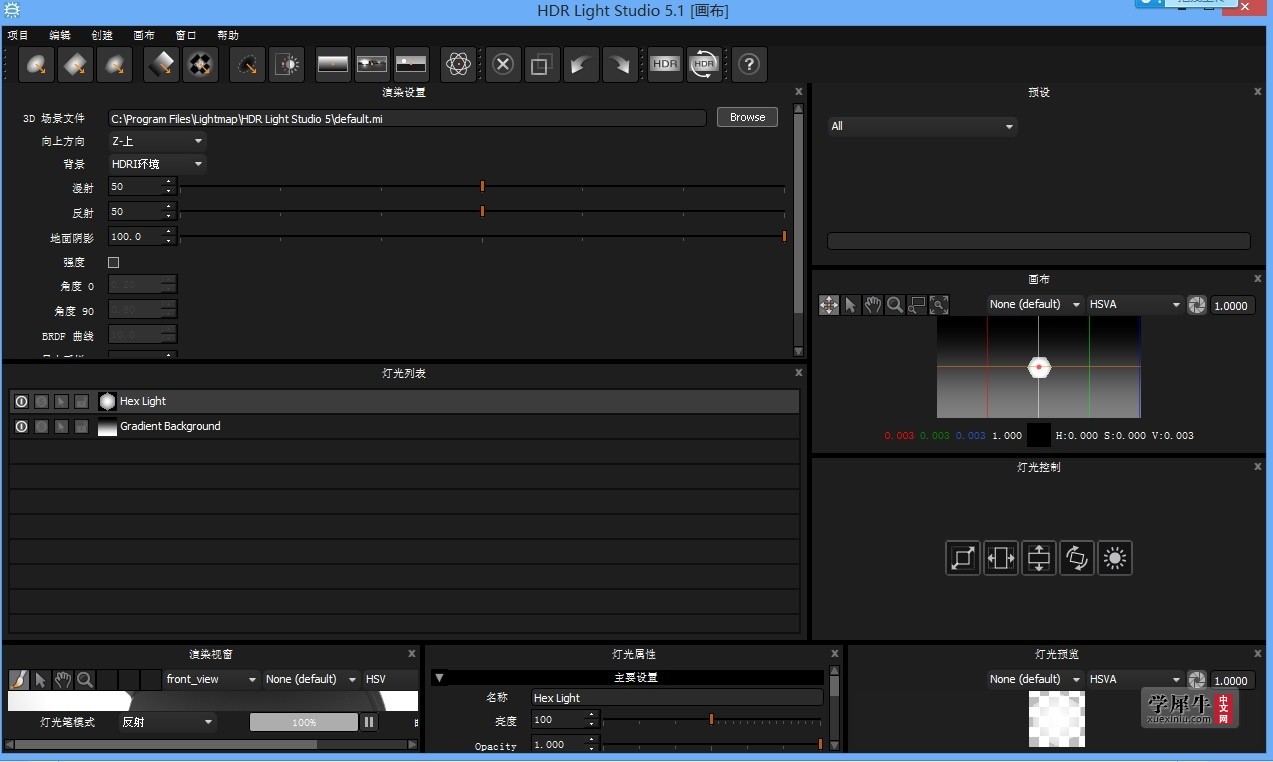Open the presets All category dropdown
The height and width of the screenshot is (762, 1273).
[x=922, y=126]
